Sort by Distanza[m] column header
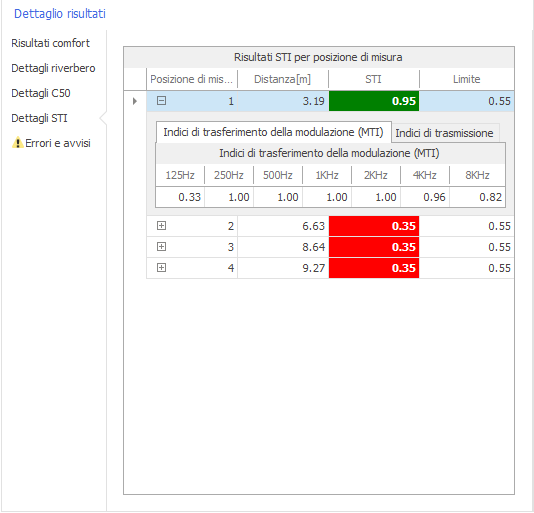This screenshot has height=513, width=534. coord(283,79)
